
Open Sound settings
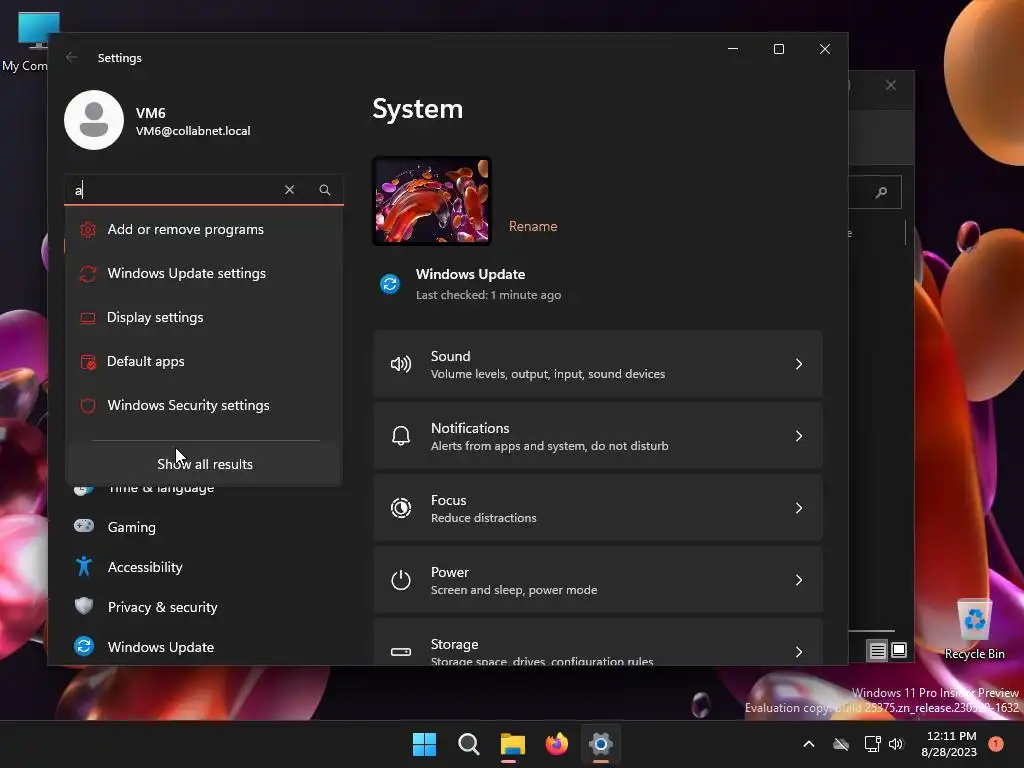tap(598, 364)
